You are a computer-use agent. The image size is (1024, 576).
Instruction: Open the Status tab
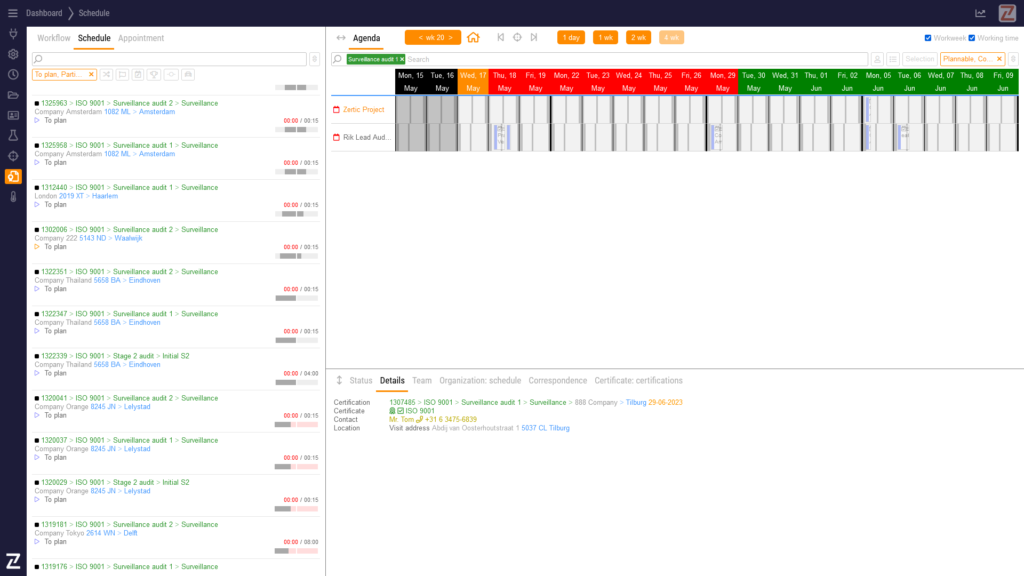tap(360, 381)
